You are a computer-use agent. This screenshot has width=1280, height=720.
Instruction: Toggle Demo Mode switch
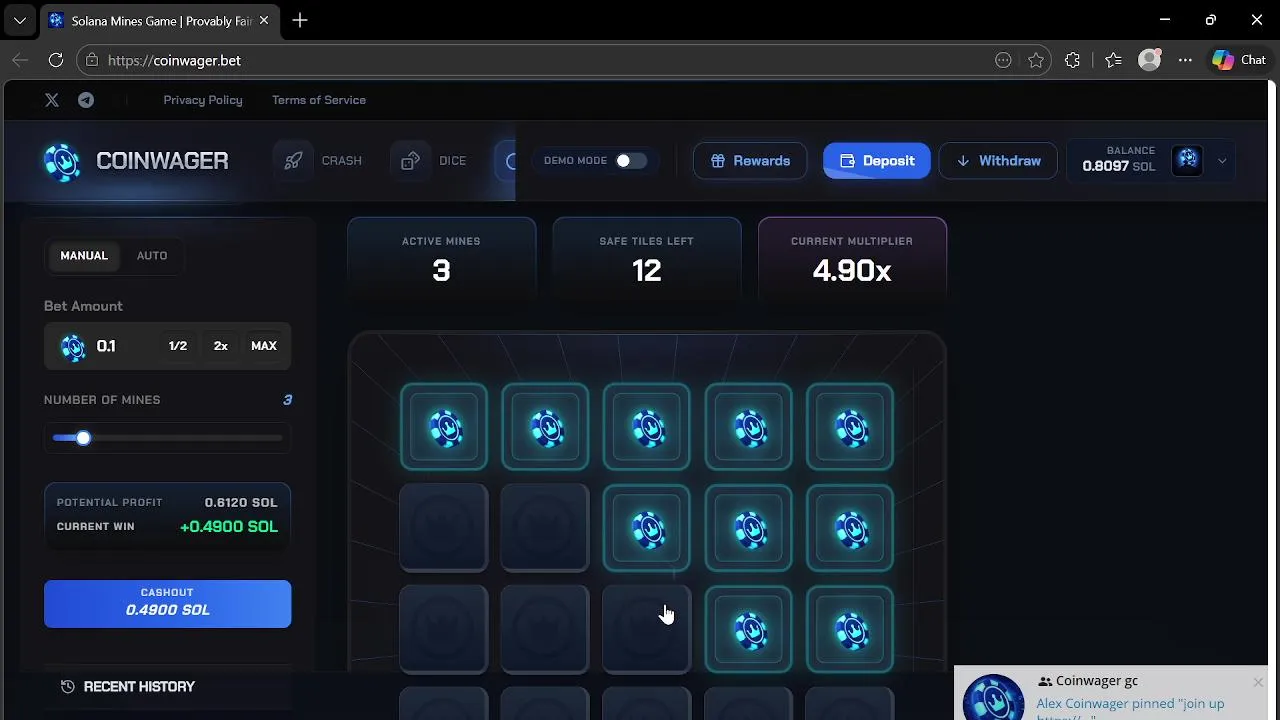[631, 161]
